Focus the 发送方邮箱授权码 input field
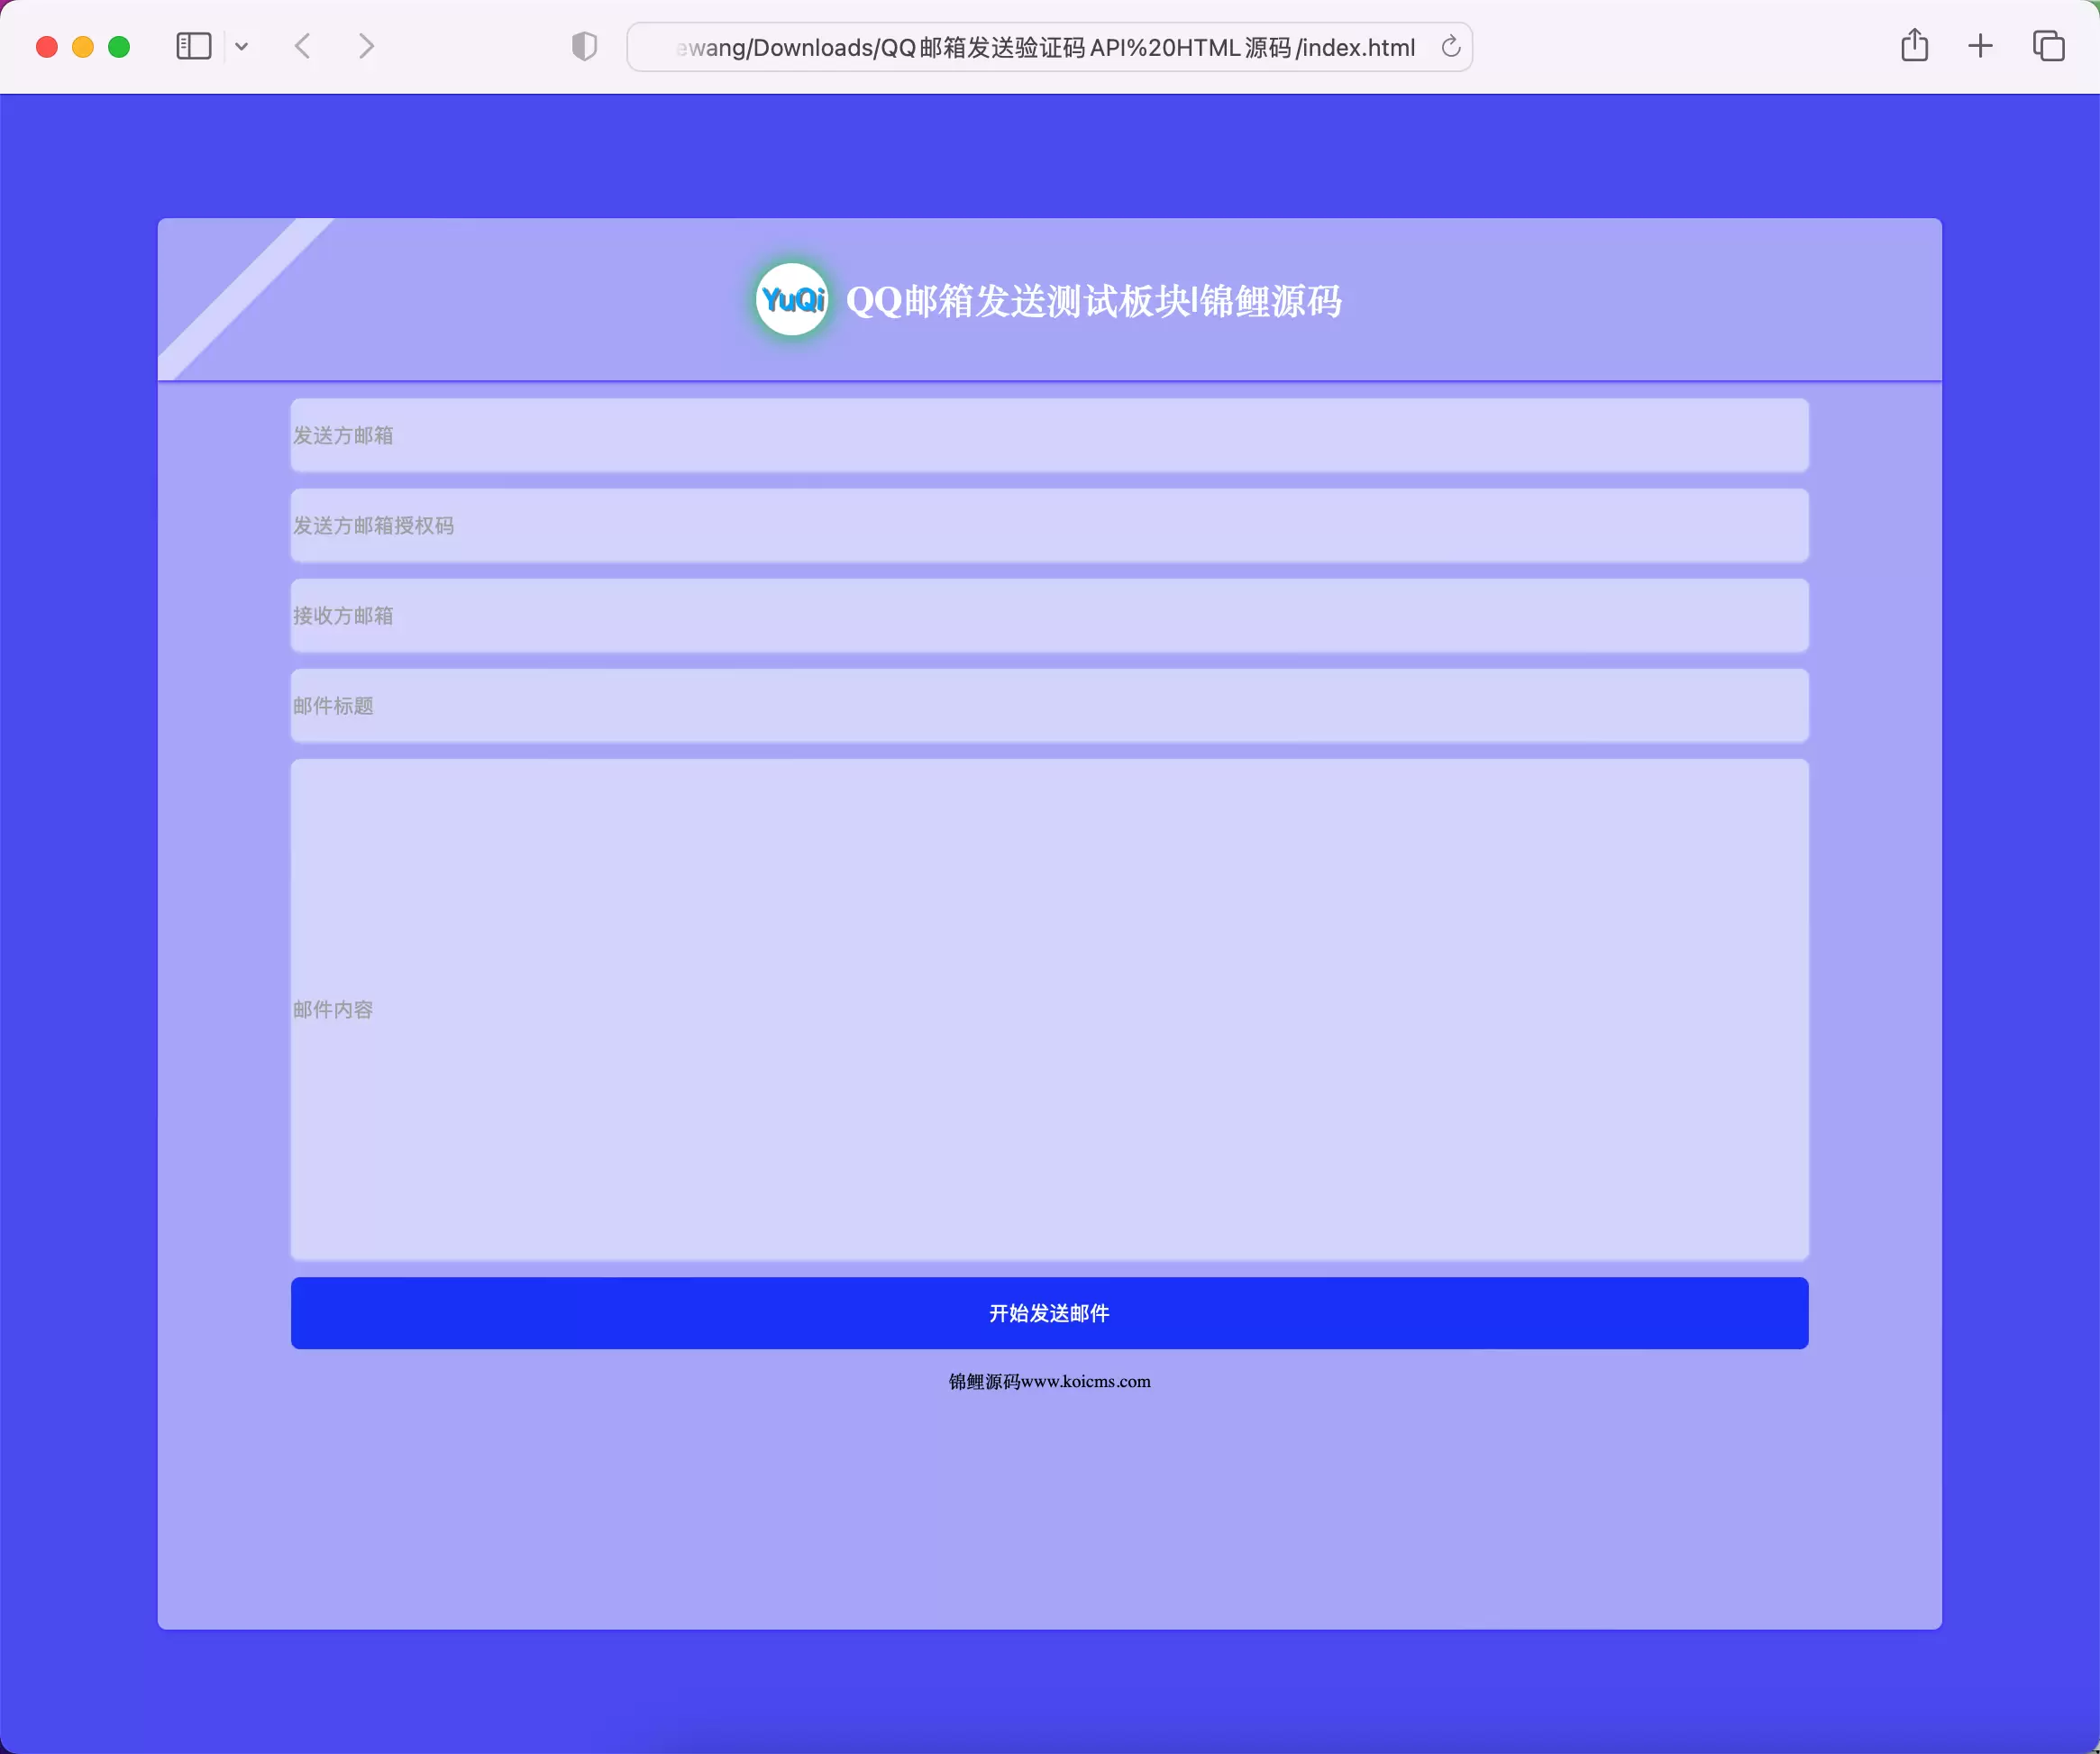This screenshot has height=1754, width=2100. [1049, 525]
